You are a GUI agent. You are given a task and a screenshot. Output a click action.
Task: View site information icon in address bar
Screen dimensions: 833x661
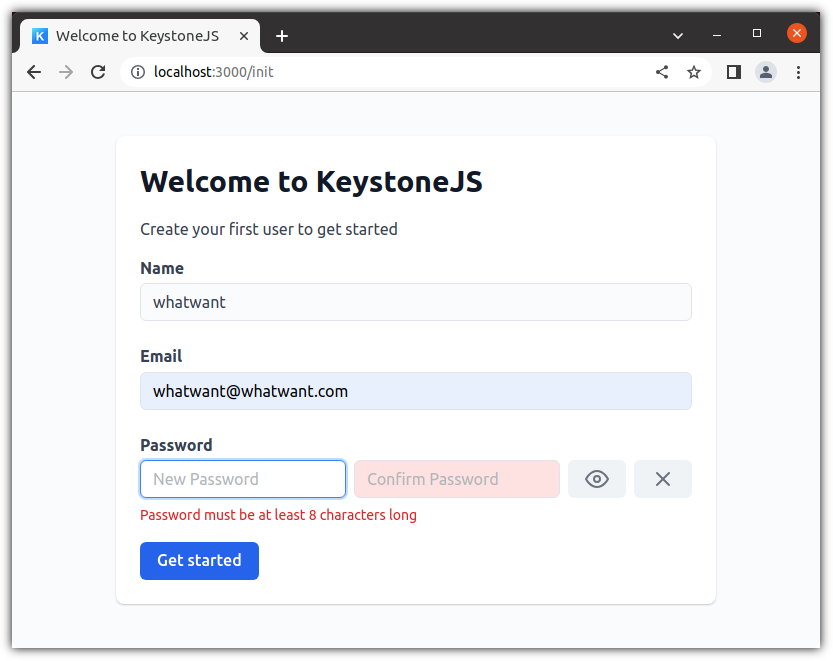(x=138, y=72)
